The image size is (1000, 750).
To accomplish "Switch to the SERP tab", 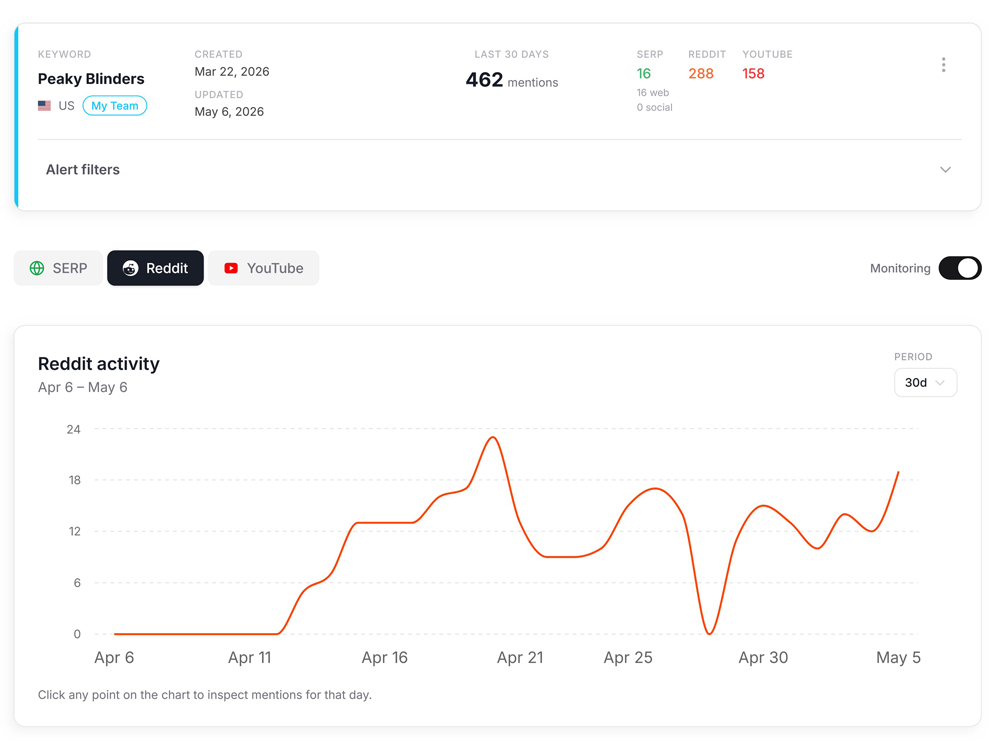I will [58, 268].
